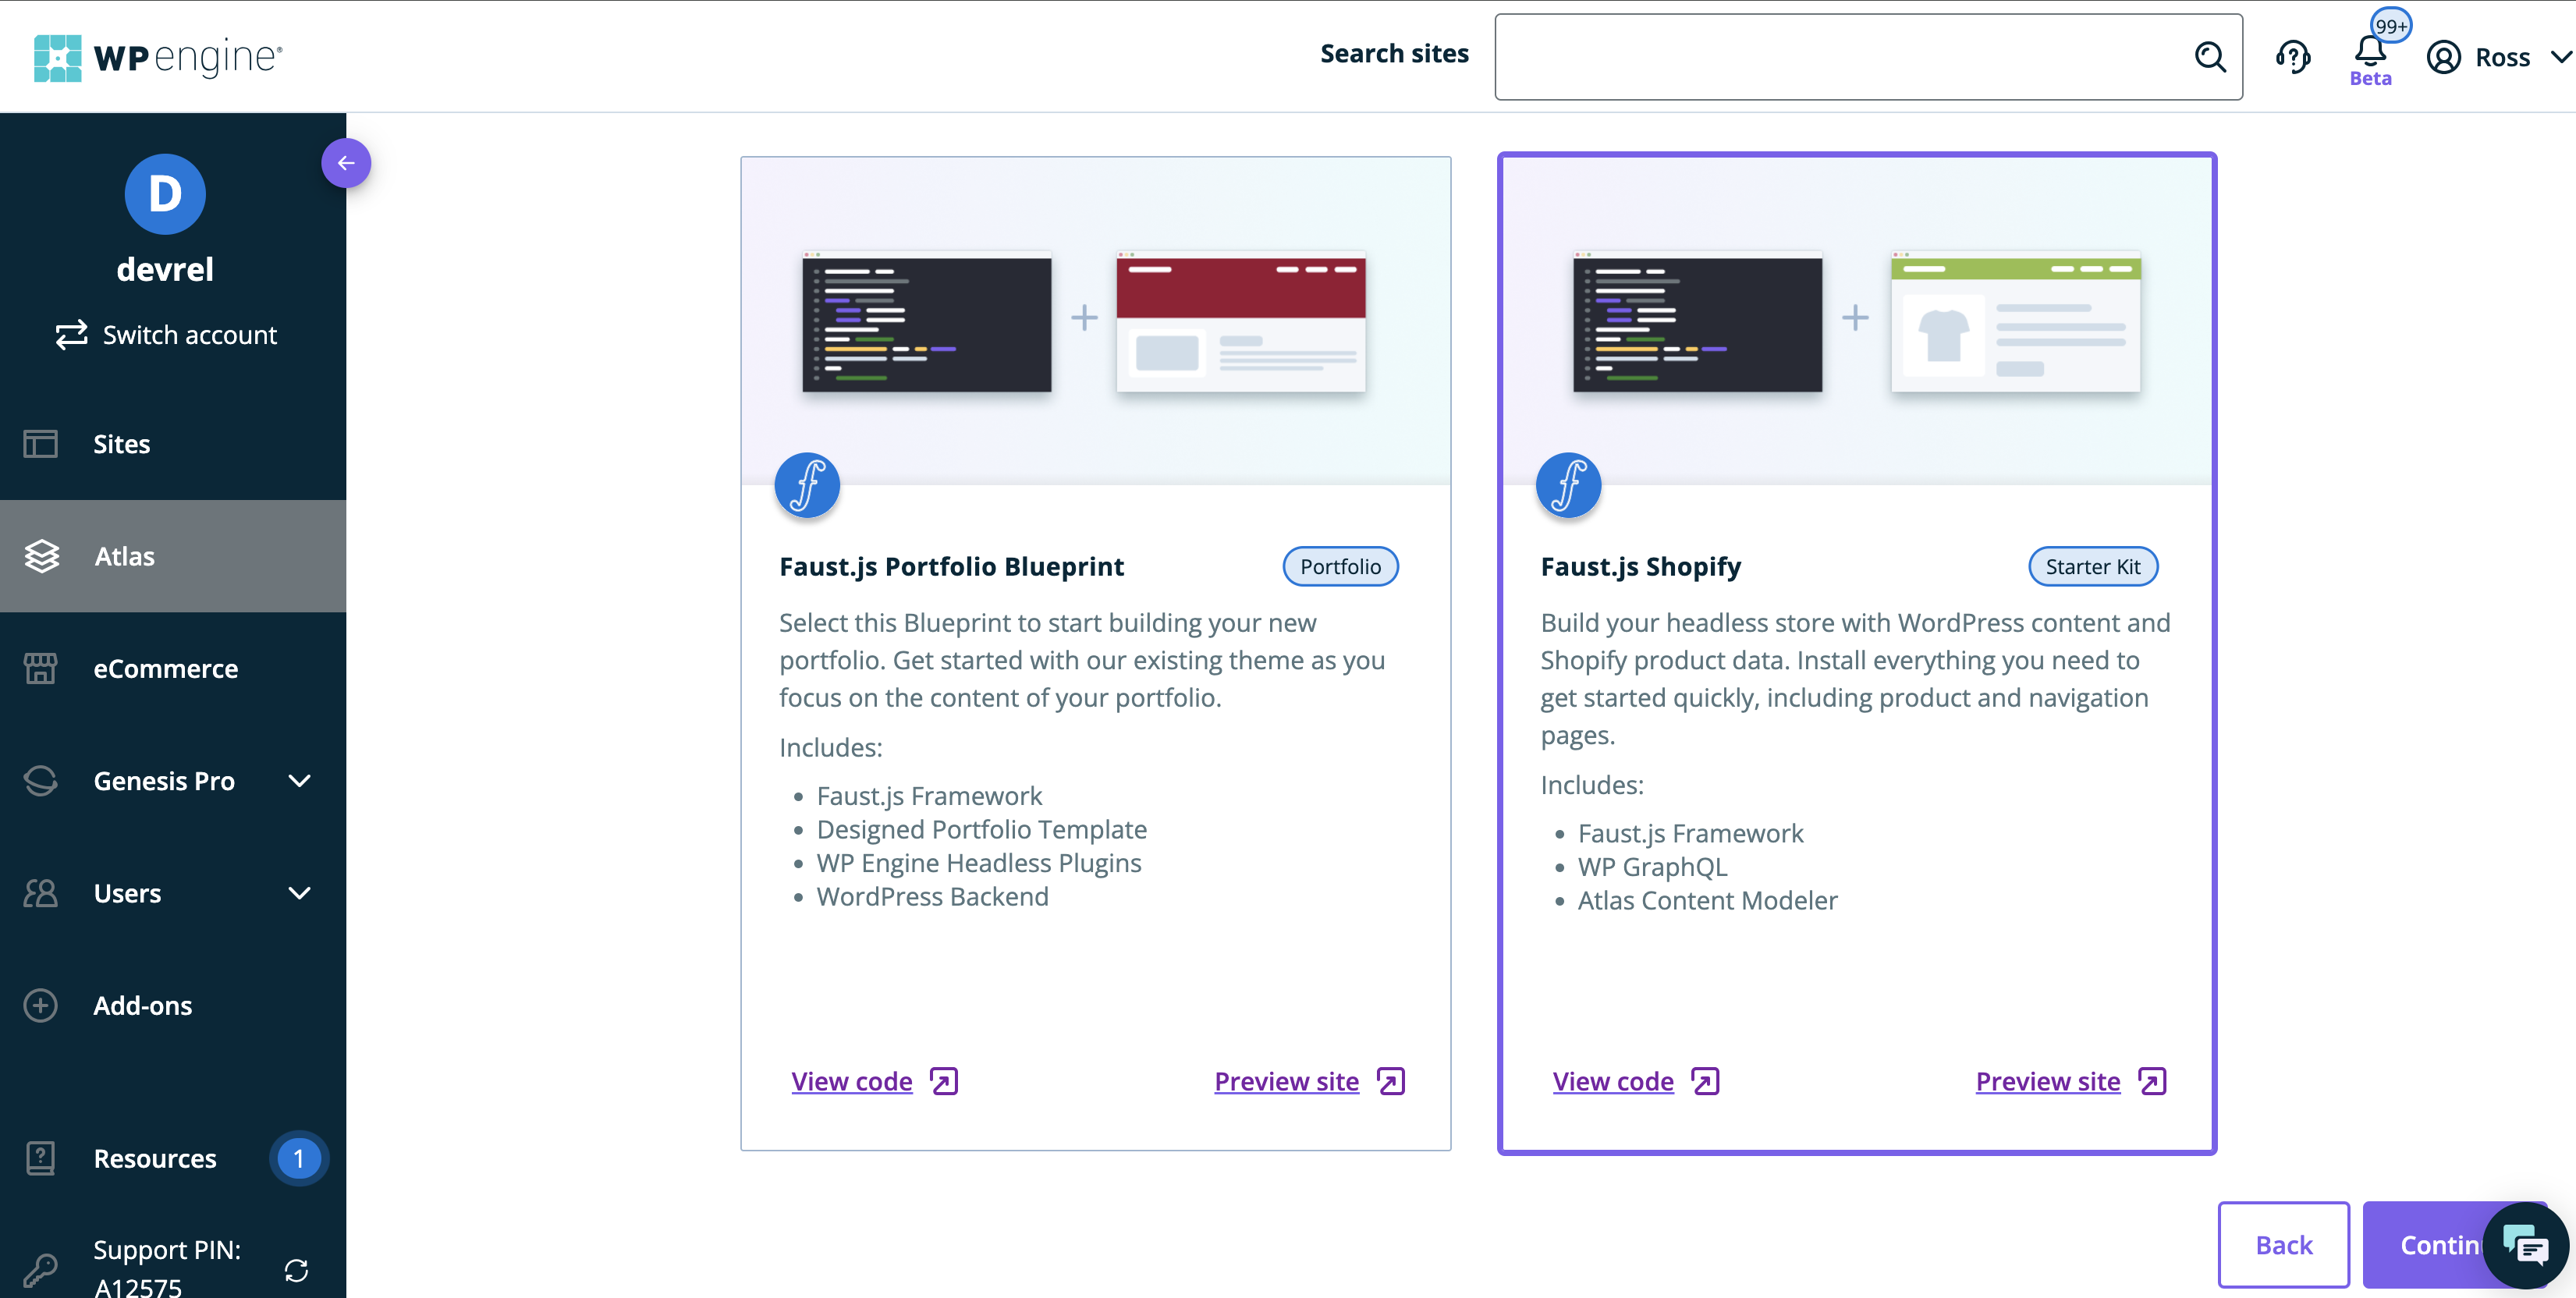2576x1298 pixels.
Task: Regenerate Support PIN with refresh icon
Action: 296,1270
